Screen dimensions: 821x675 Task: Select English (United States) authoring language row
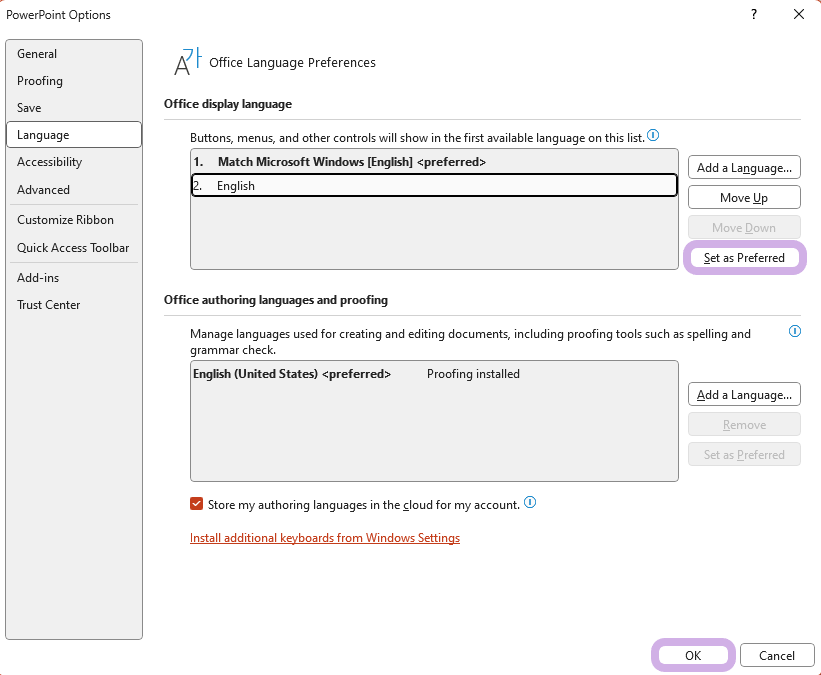(290, 374)
